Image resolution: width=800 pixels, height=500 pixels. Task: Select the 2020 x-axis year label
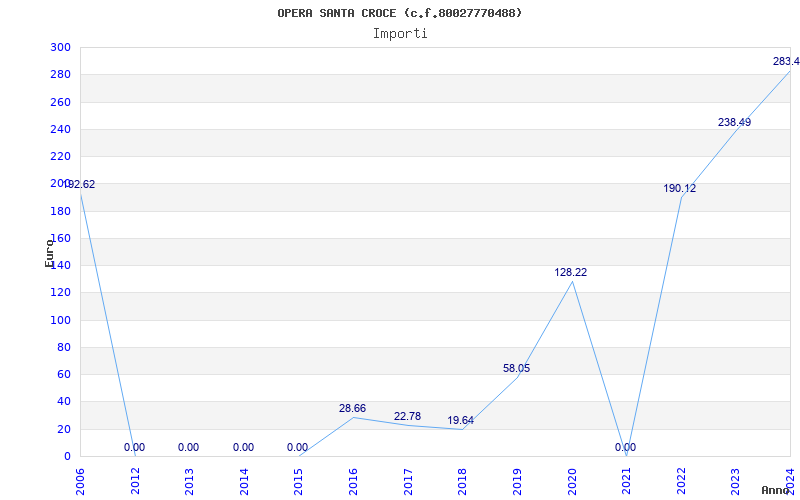[x=571, y=482]
